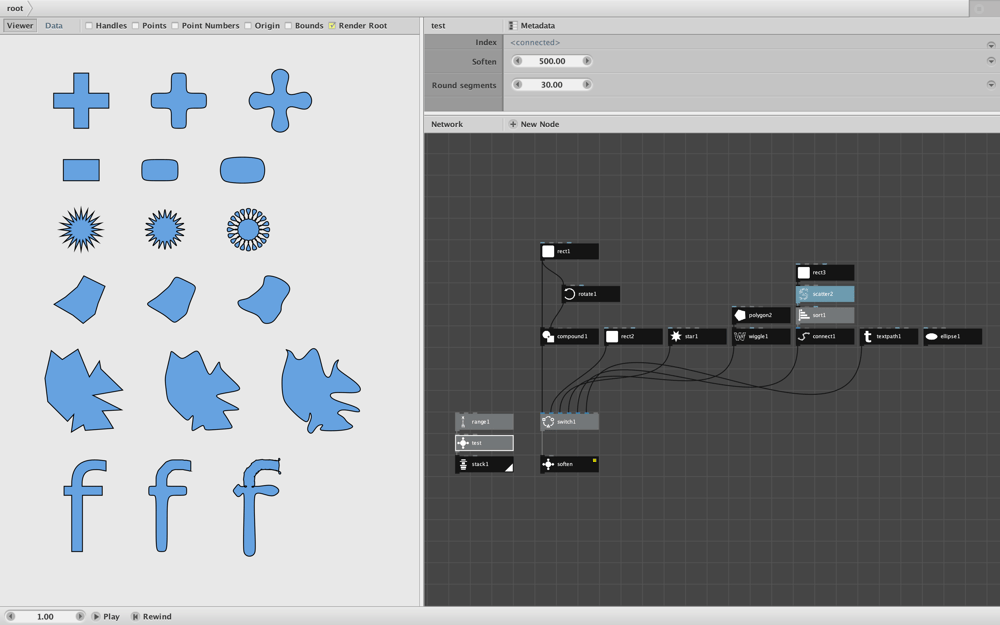This screenshot has width=1000, height=625.
Task: Open the Metadata panel
Action: 532,26
